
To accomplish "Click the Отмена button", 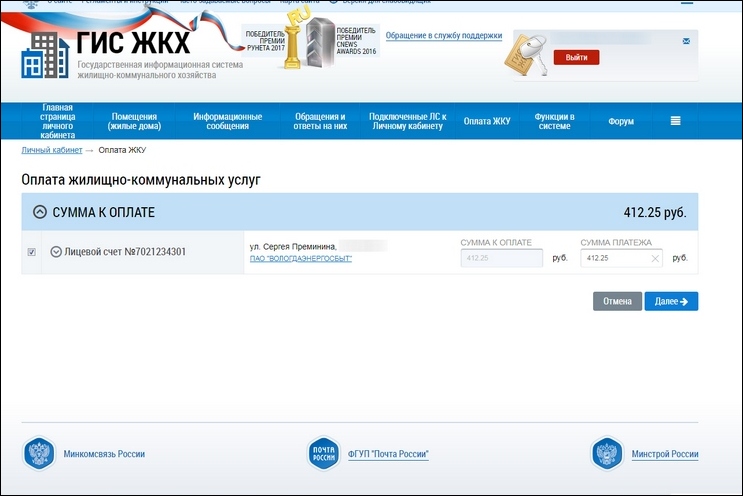I will [x=617, y=301].
